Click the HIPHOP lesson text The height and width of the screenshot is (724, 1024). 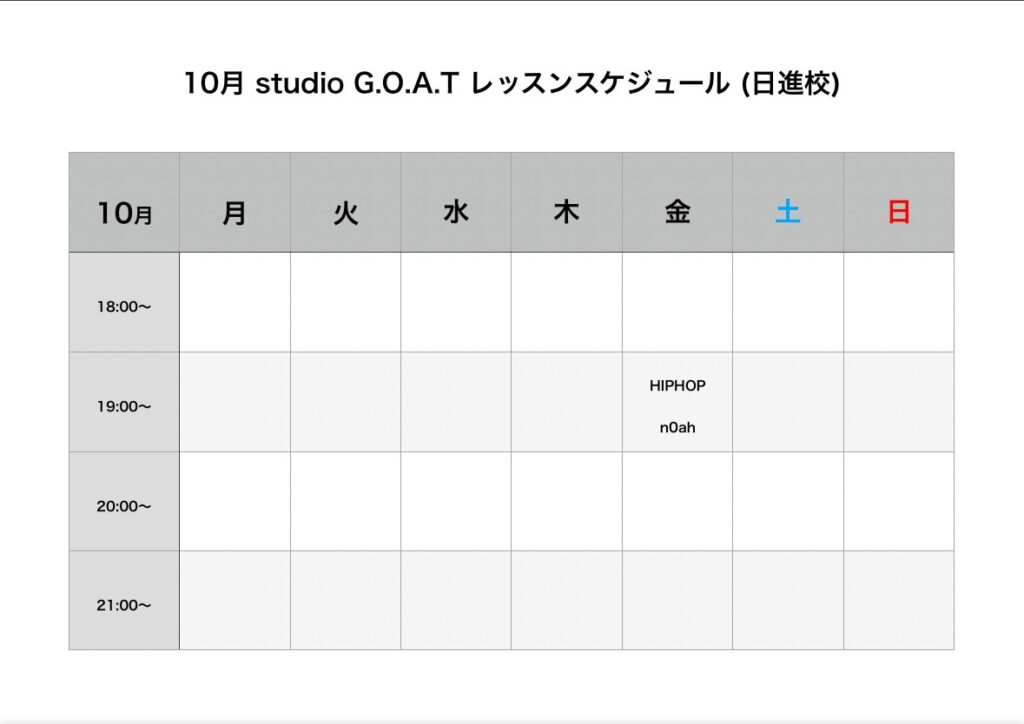coord(677,386)
